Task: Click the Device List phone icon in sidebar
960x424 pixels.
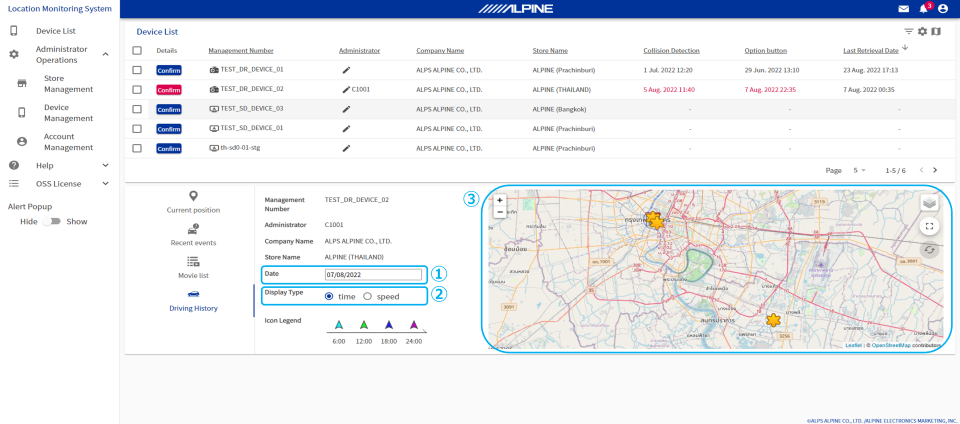Action: (x=13, y=31)
